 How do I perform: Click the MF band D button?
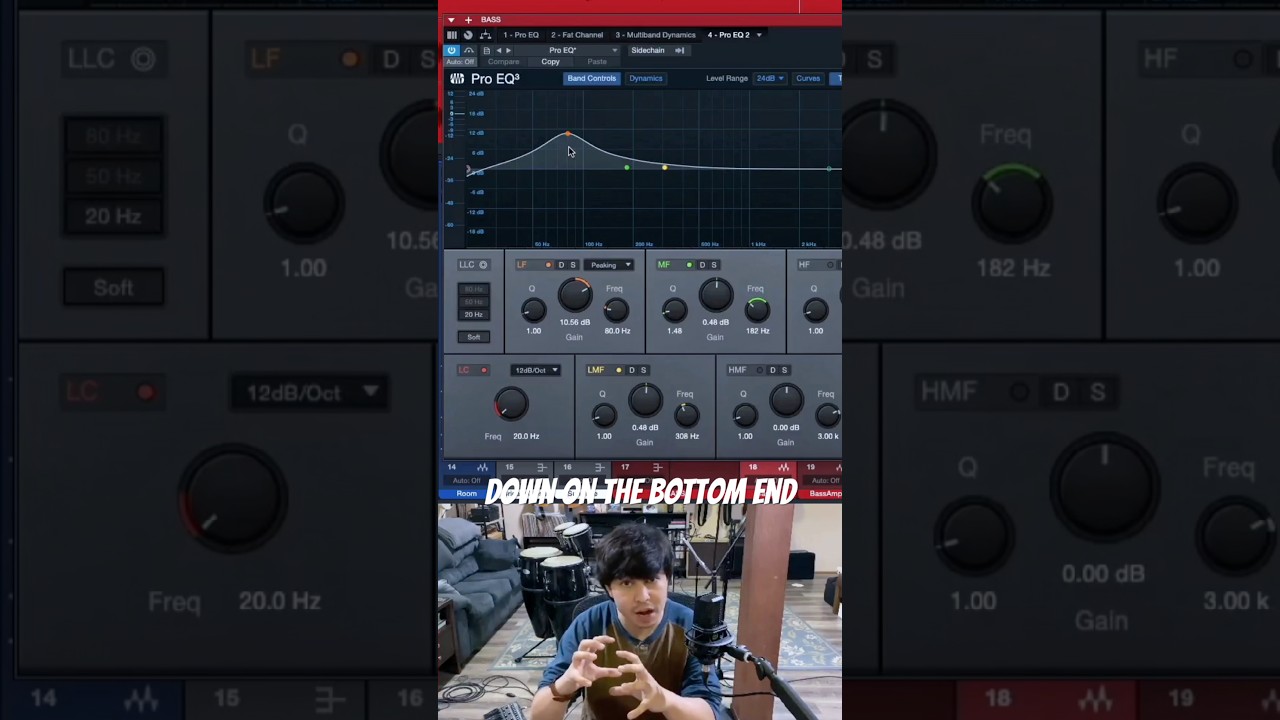pos(702,265)
